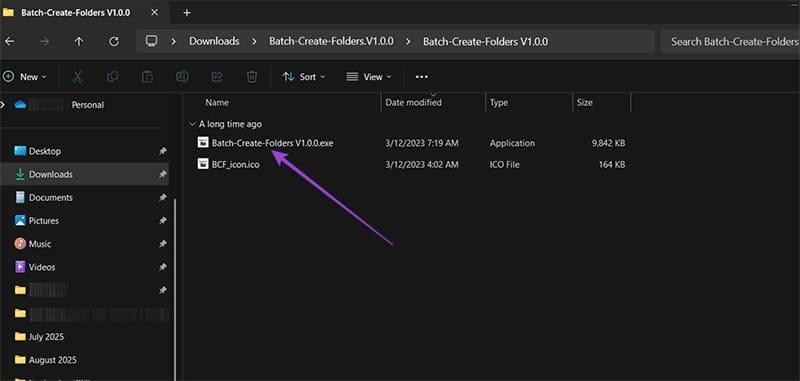Click the last Batch-Create-Folders V1.0.0 breadcrumb
Viewport: 800px width, 381px height.
tap(485, 41)
